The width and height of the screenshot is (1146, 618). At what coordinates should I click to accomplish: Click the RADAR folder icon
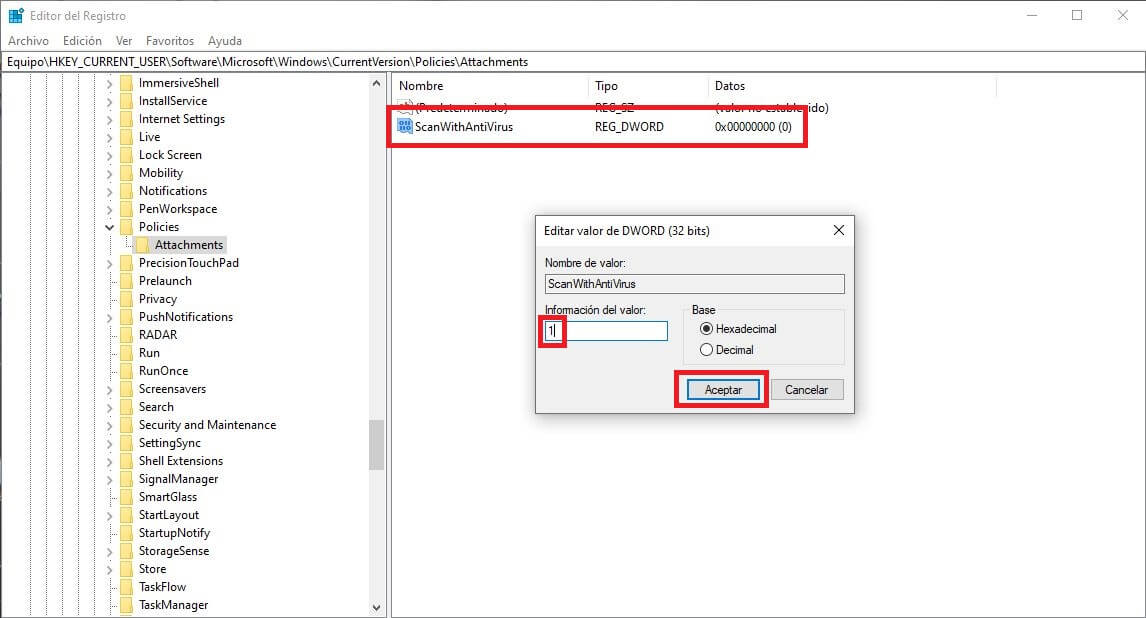pos(126,335)
